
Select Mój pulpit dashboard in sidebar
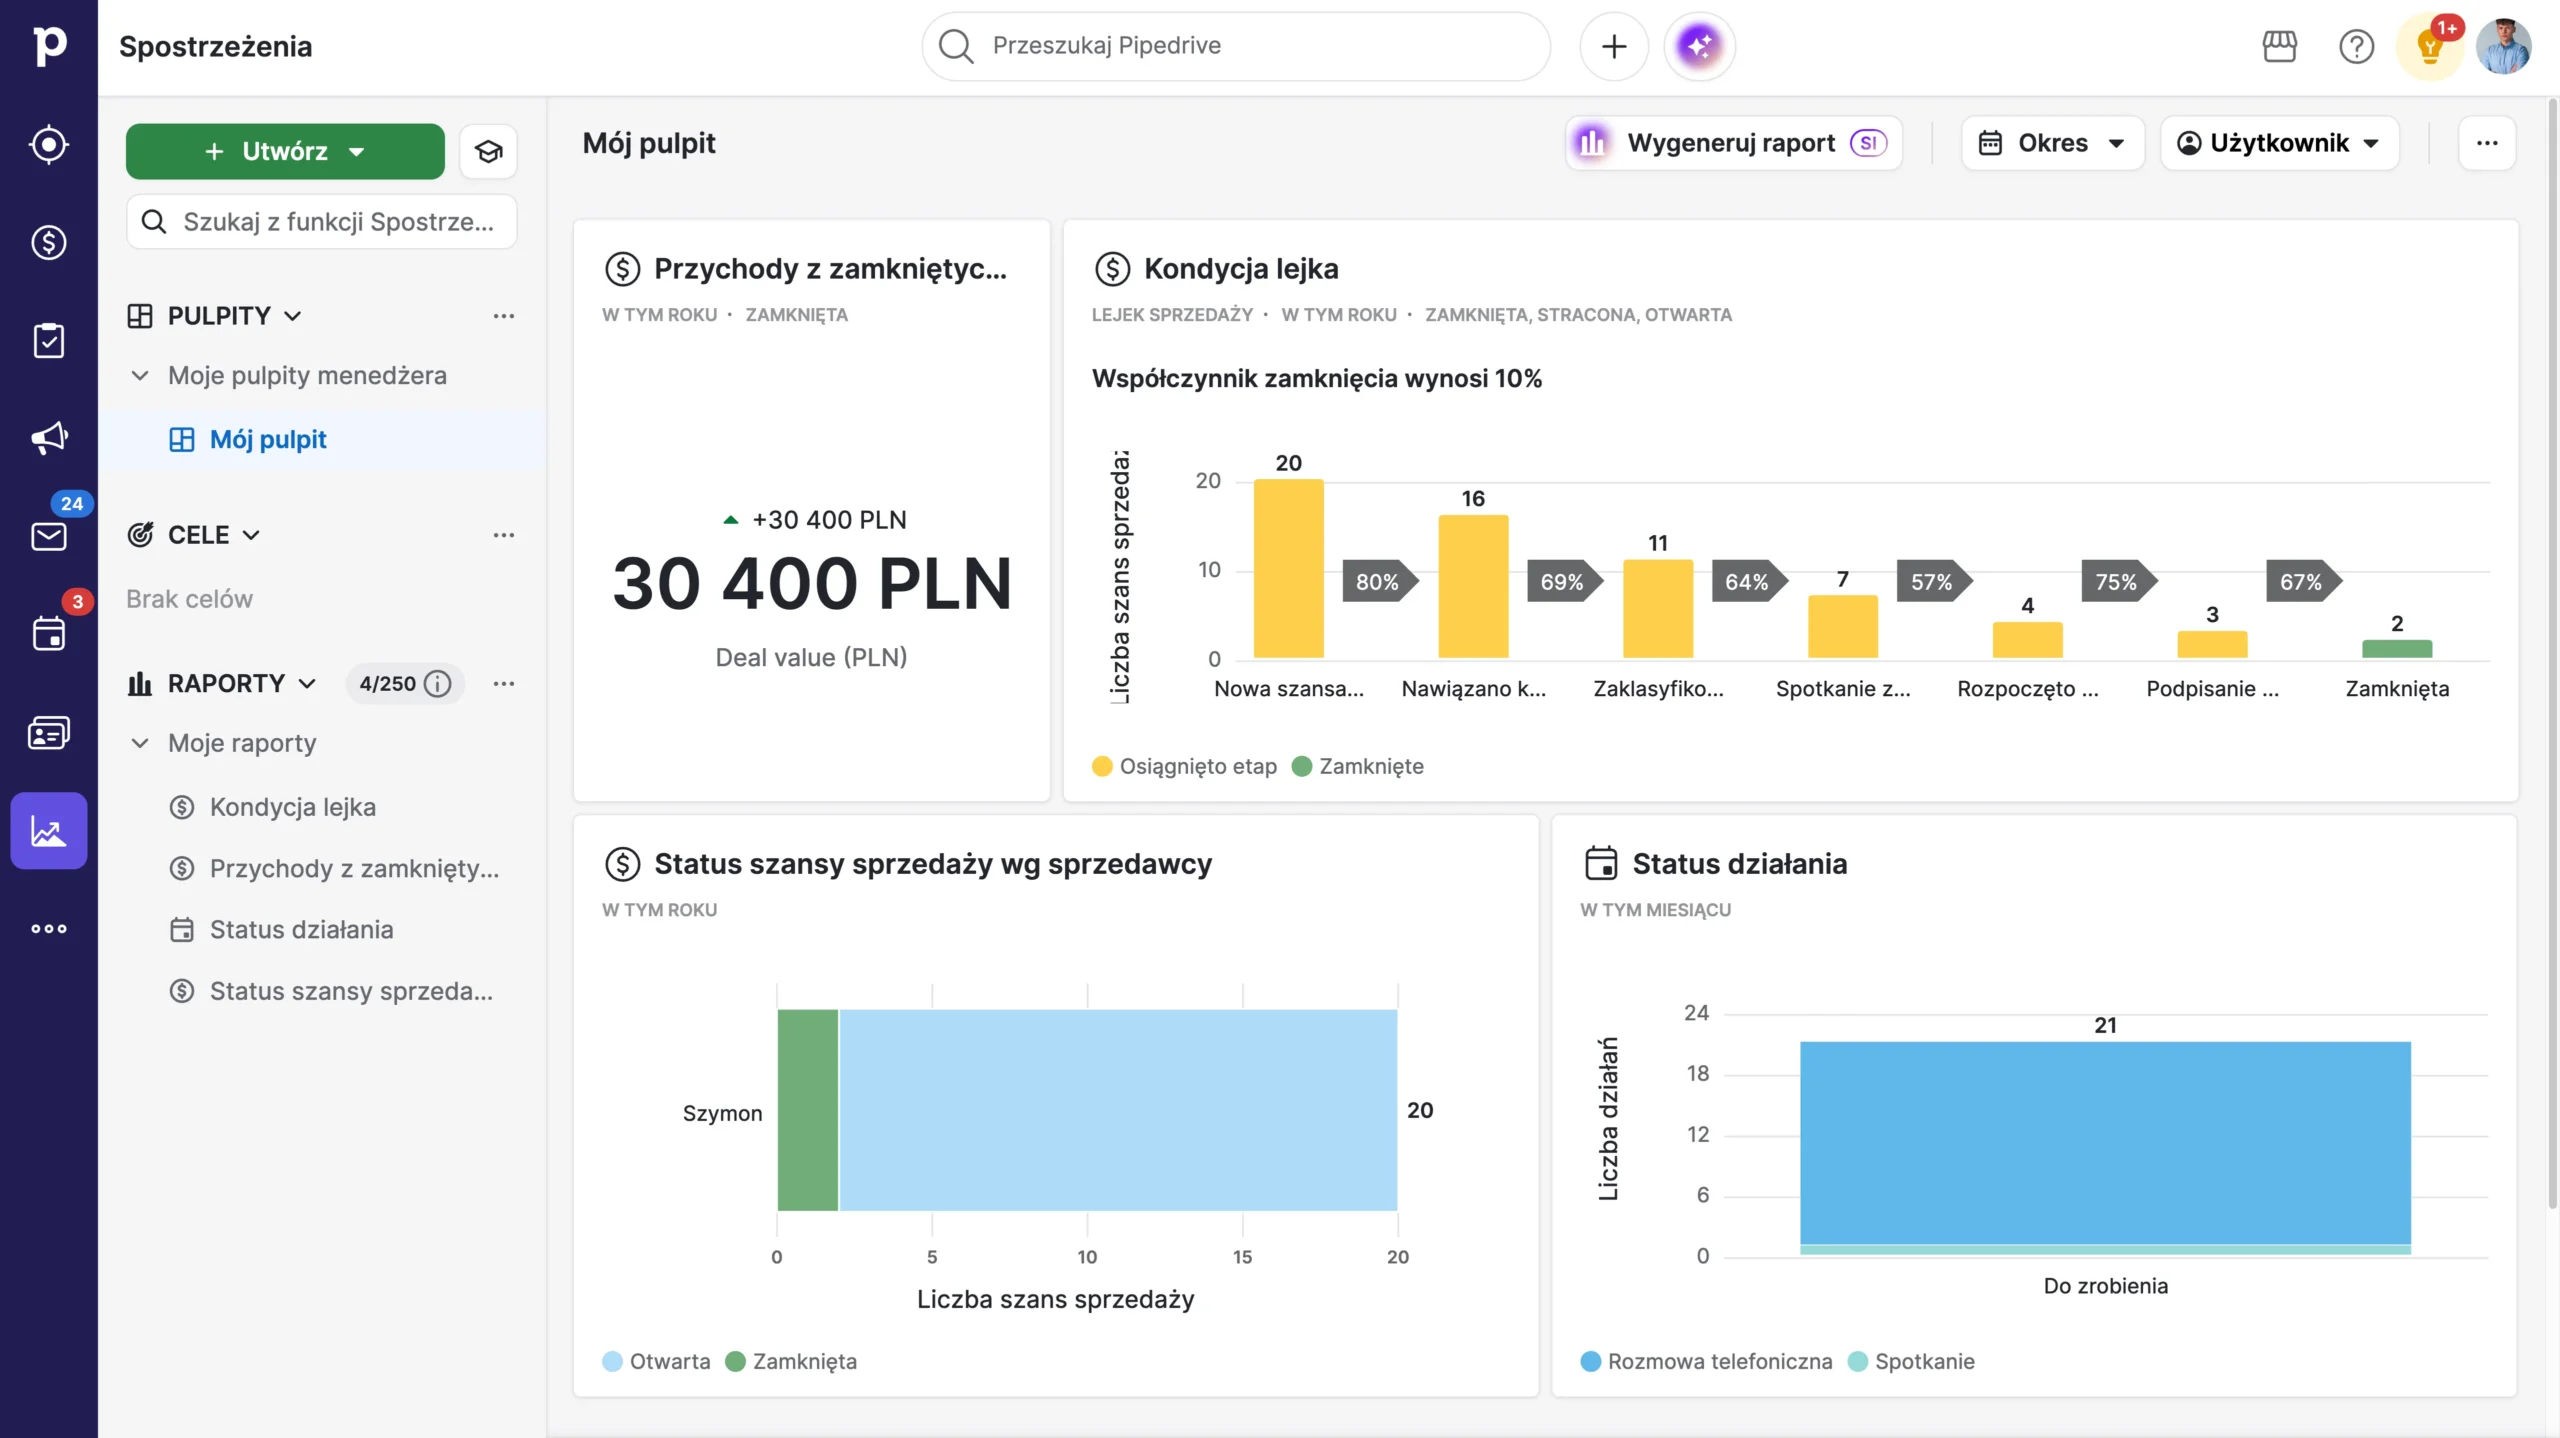(322, 440)
